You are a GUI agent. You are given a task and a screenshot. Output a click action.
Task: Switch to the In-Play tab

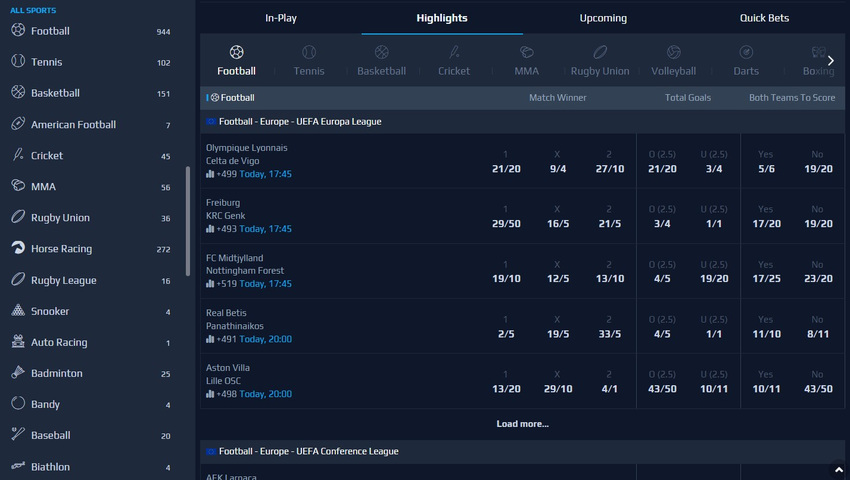click(x=281, y=18)
